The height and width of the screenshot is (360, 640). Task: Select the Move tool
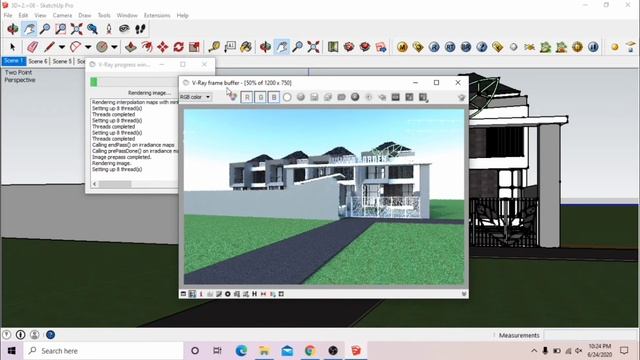click(x=163, y=47)
